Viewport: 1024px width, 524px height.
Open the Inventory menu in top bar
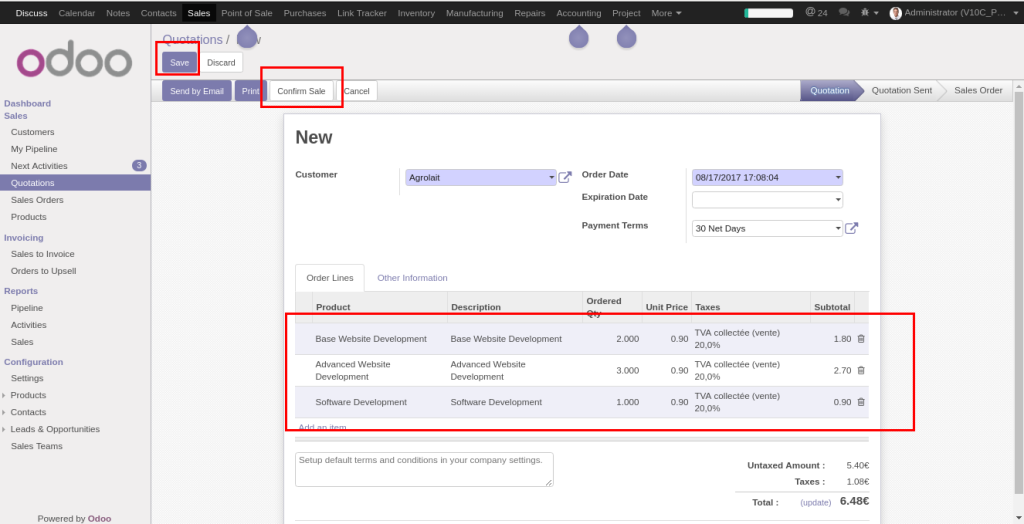[416, 13]
